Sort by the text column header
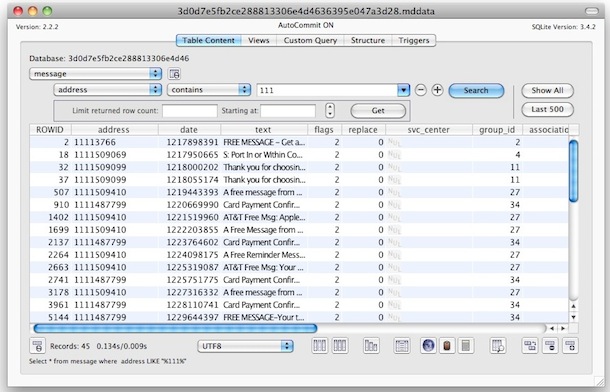Viewport: 610px width, 392px height. (x=264, y=130)
